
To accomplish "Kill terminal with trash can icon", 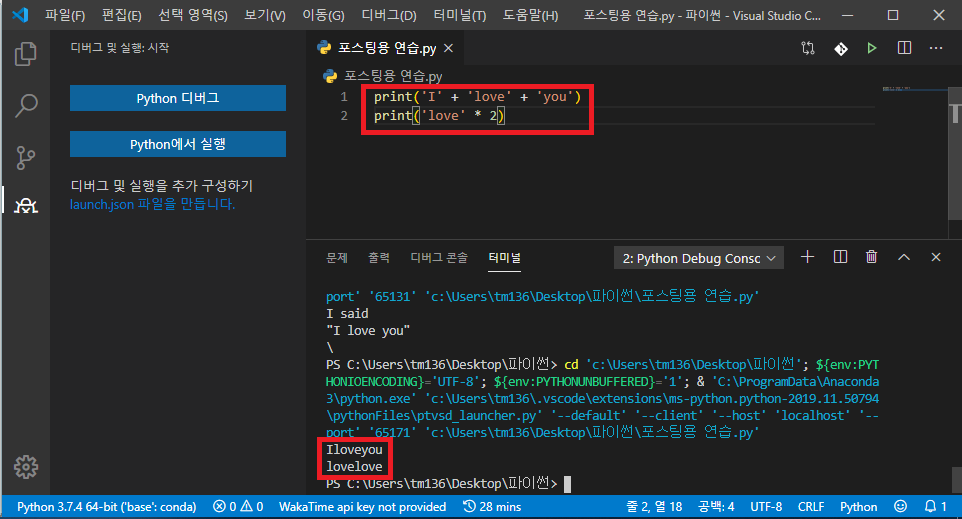I will (x=871, y=257).
